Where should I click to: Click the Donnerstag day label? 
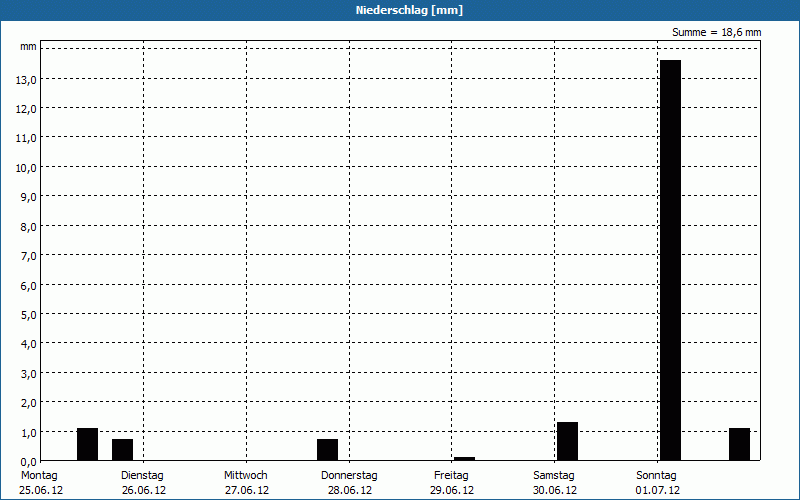(x=349, y=475)
